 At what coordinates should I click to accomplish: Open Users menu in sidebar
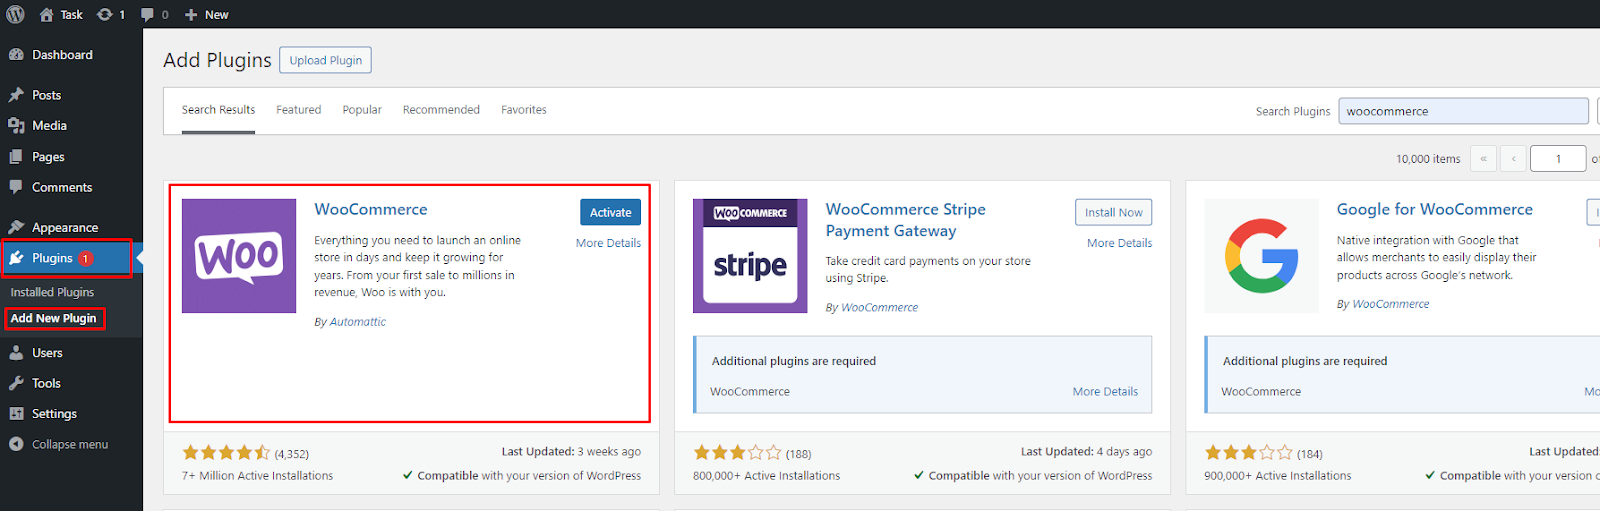(47, 353)
